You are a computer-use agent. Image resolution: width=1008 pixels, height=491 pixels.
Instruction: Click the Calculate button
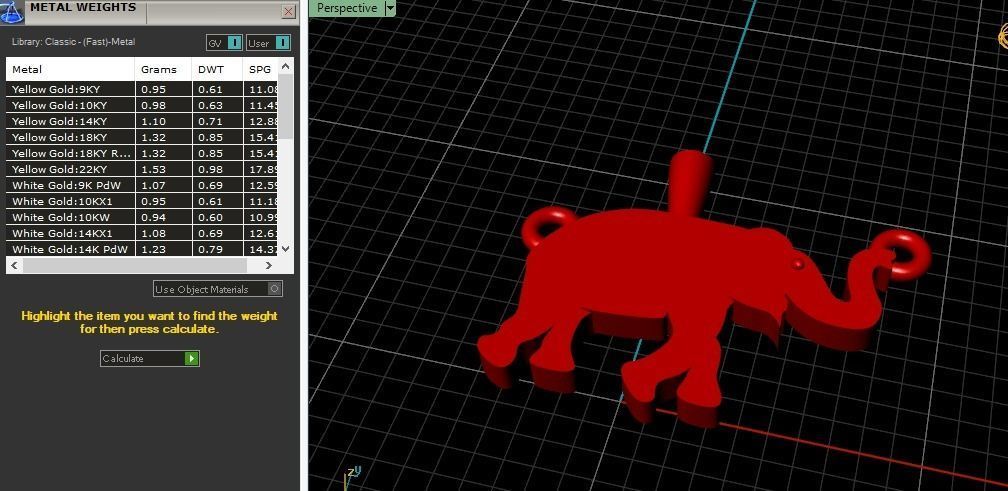pyautogui.click(x=150, y=359)
